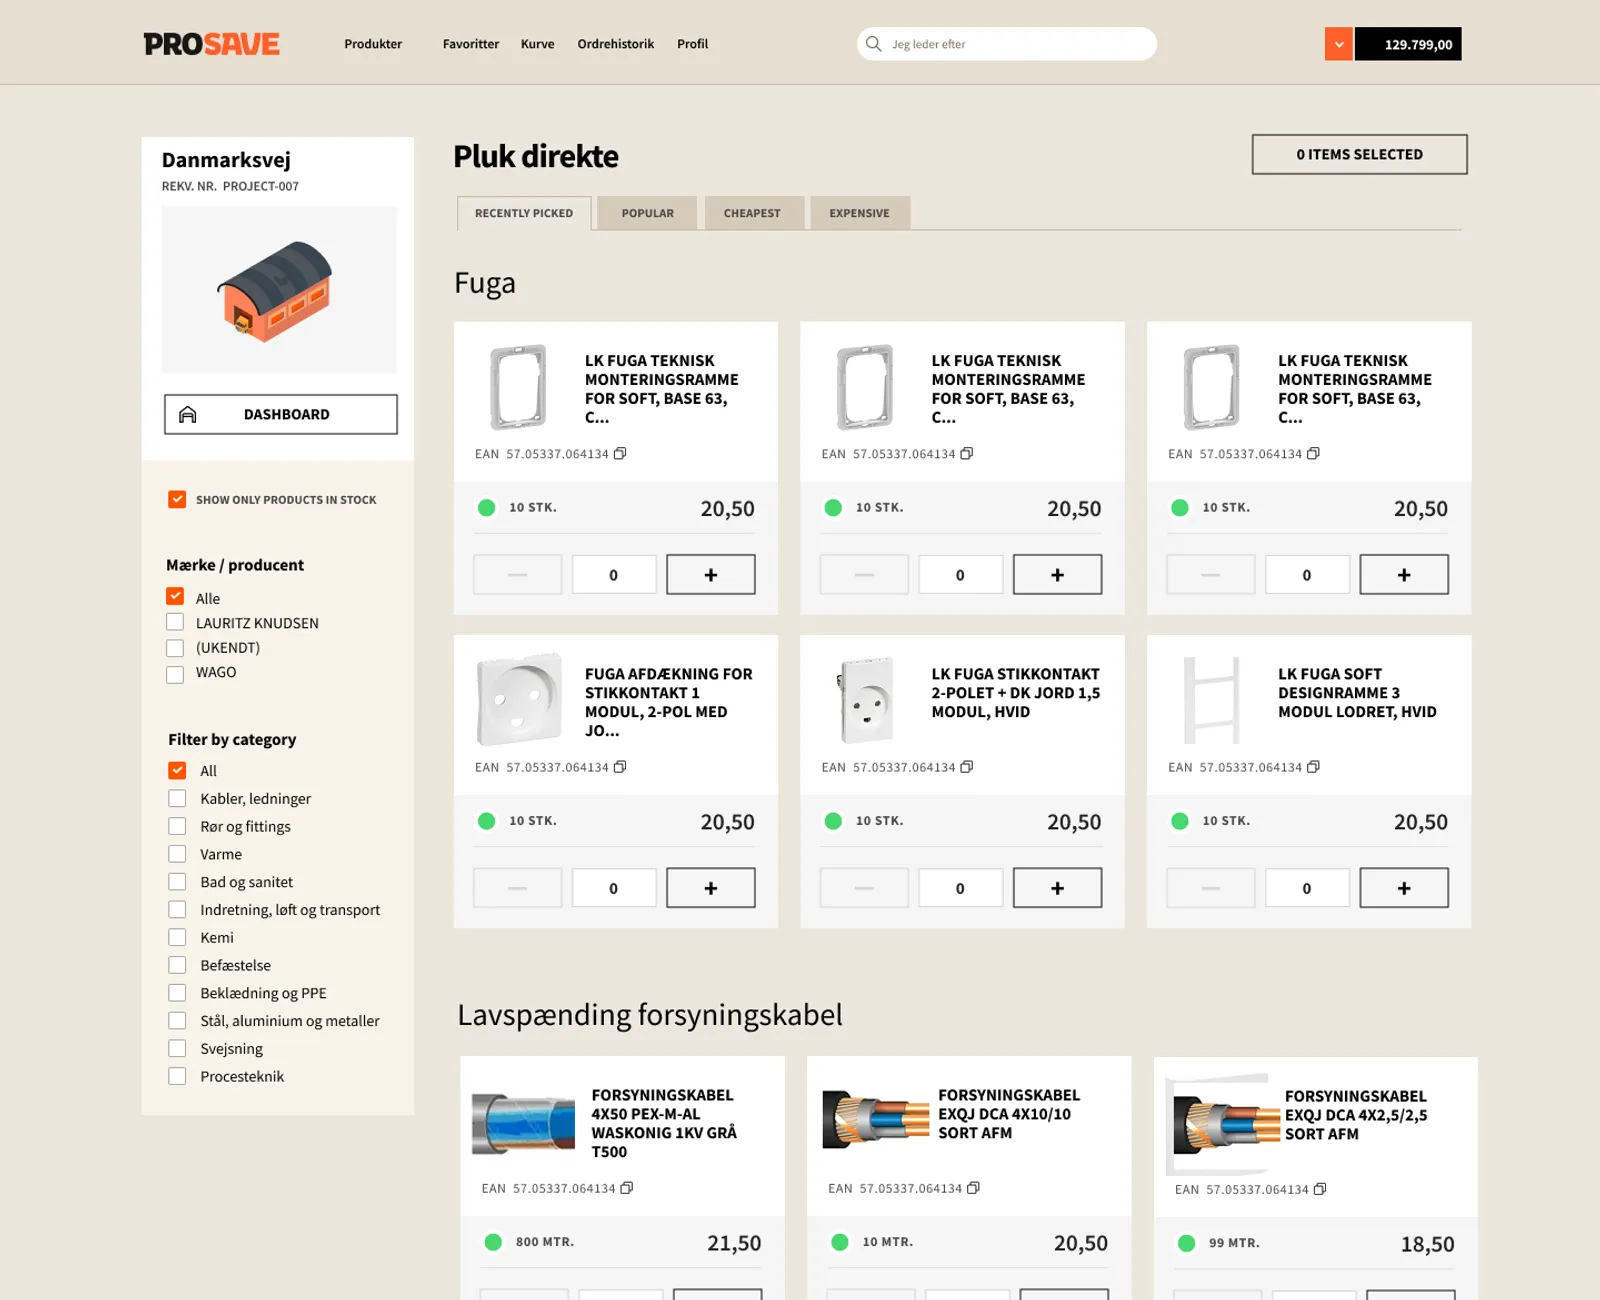Copy EAN of LK FUGA STIKKONTAKT product
1600x1300 pixels.
tap(967, 767)
